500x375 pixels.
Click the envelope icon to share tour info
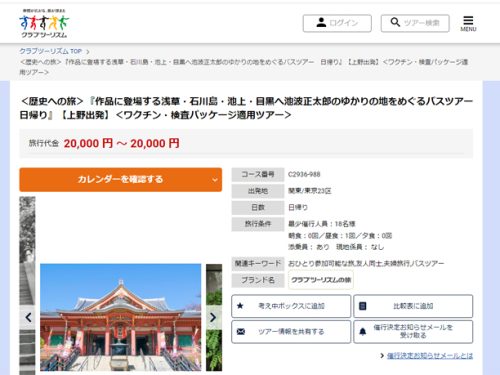point(240,331)
